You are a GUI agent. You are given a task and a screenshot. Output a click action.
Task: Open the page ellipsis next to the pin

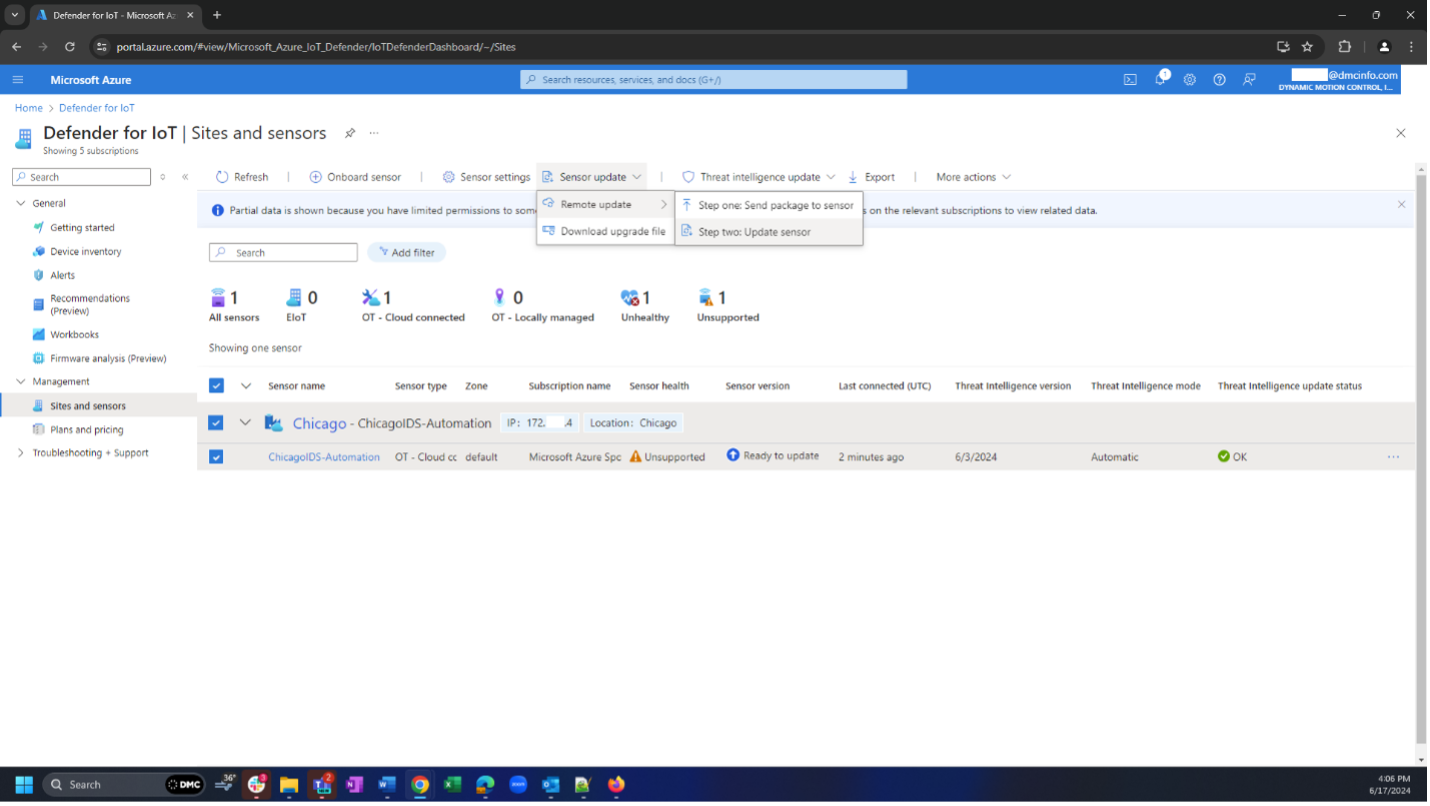click(x=374, y=133)
